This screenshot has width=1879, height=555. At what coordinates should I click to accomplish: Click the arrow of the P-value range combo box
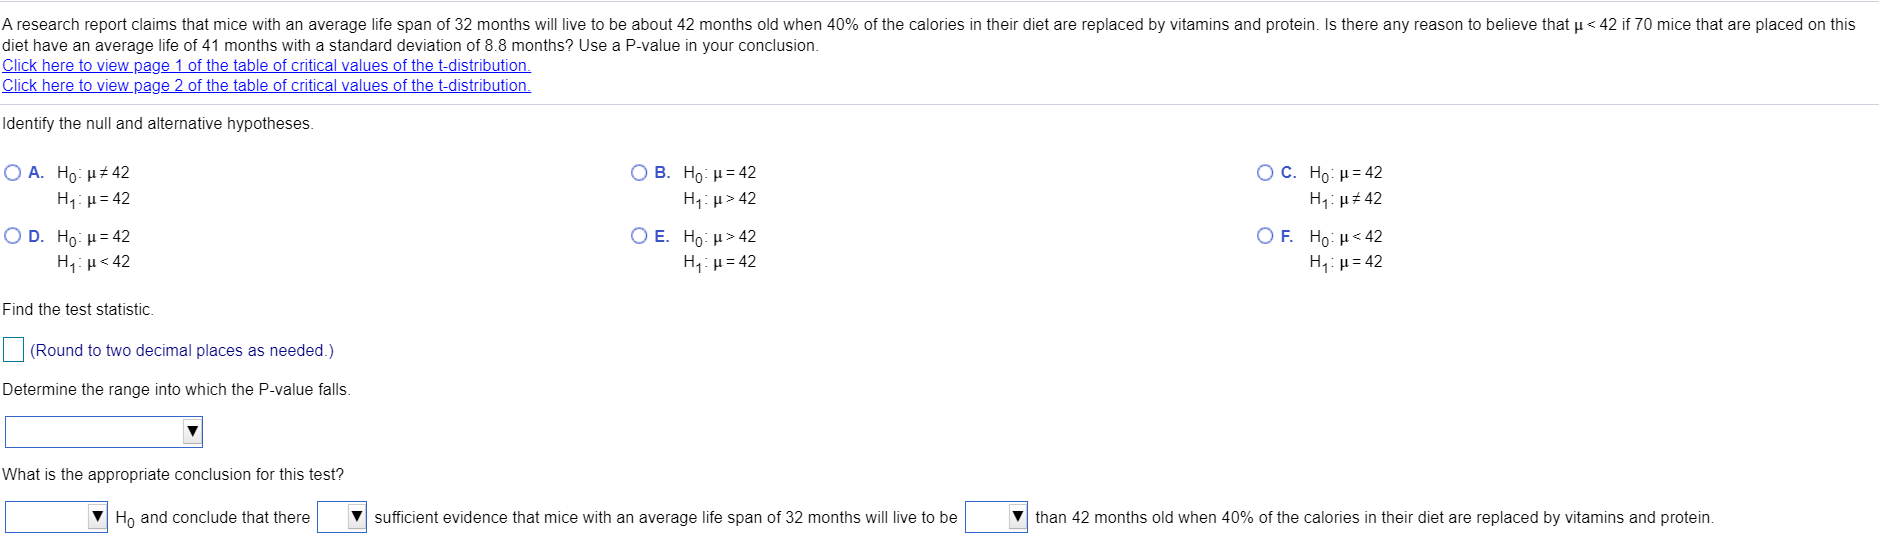tap(193, 432)
